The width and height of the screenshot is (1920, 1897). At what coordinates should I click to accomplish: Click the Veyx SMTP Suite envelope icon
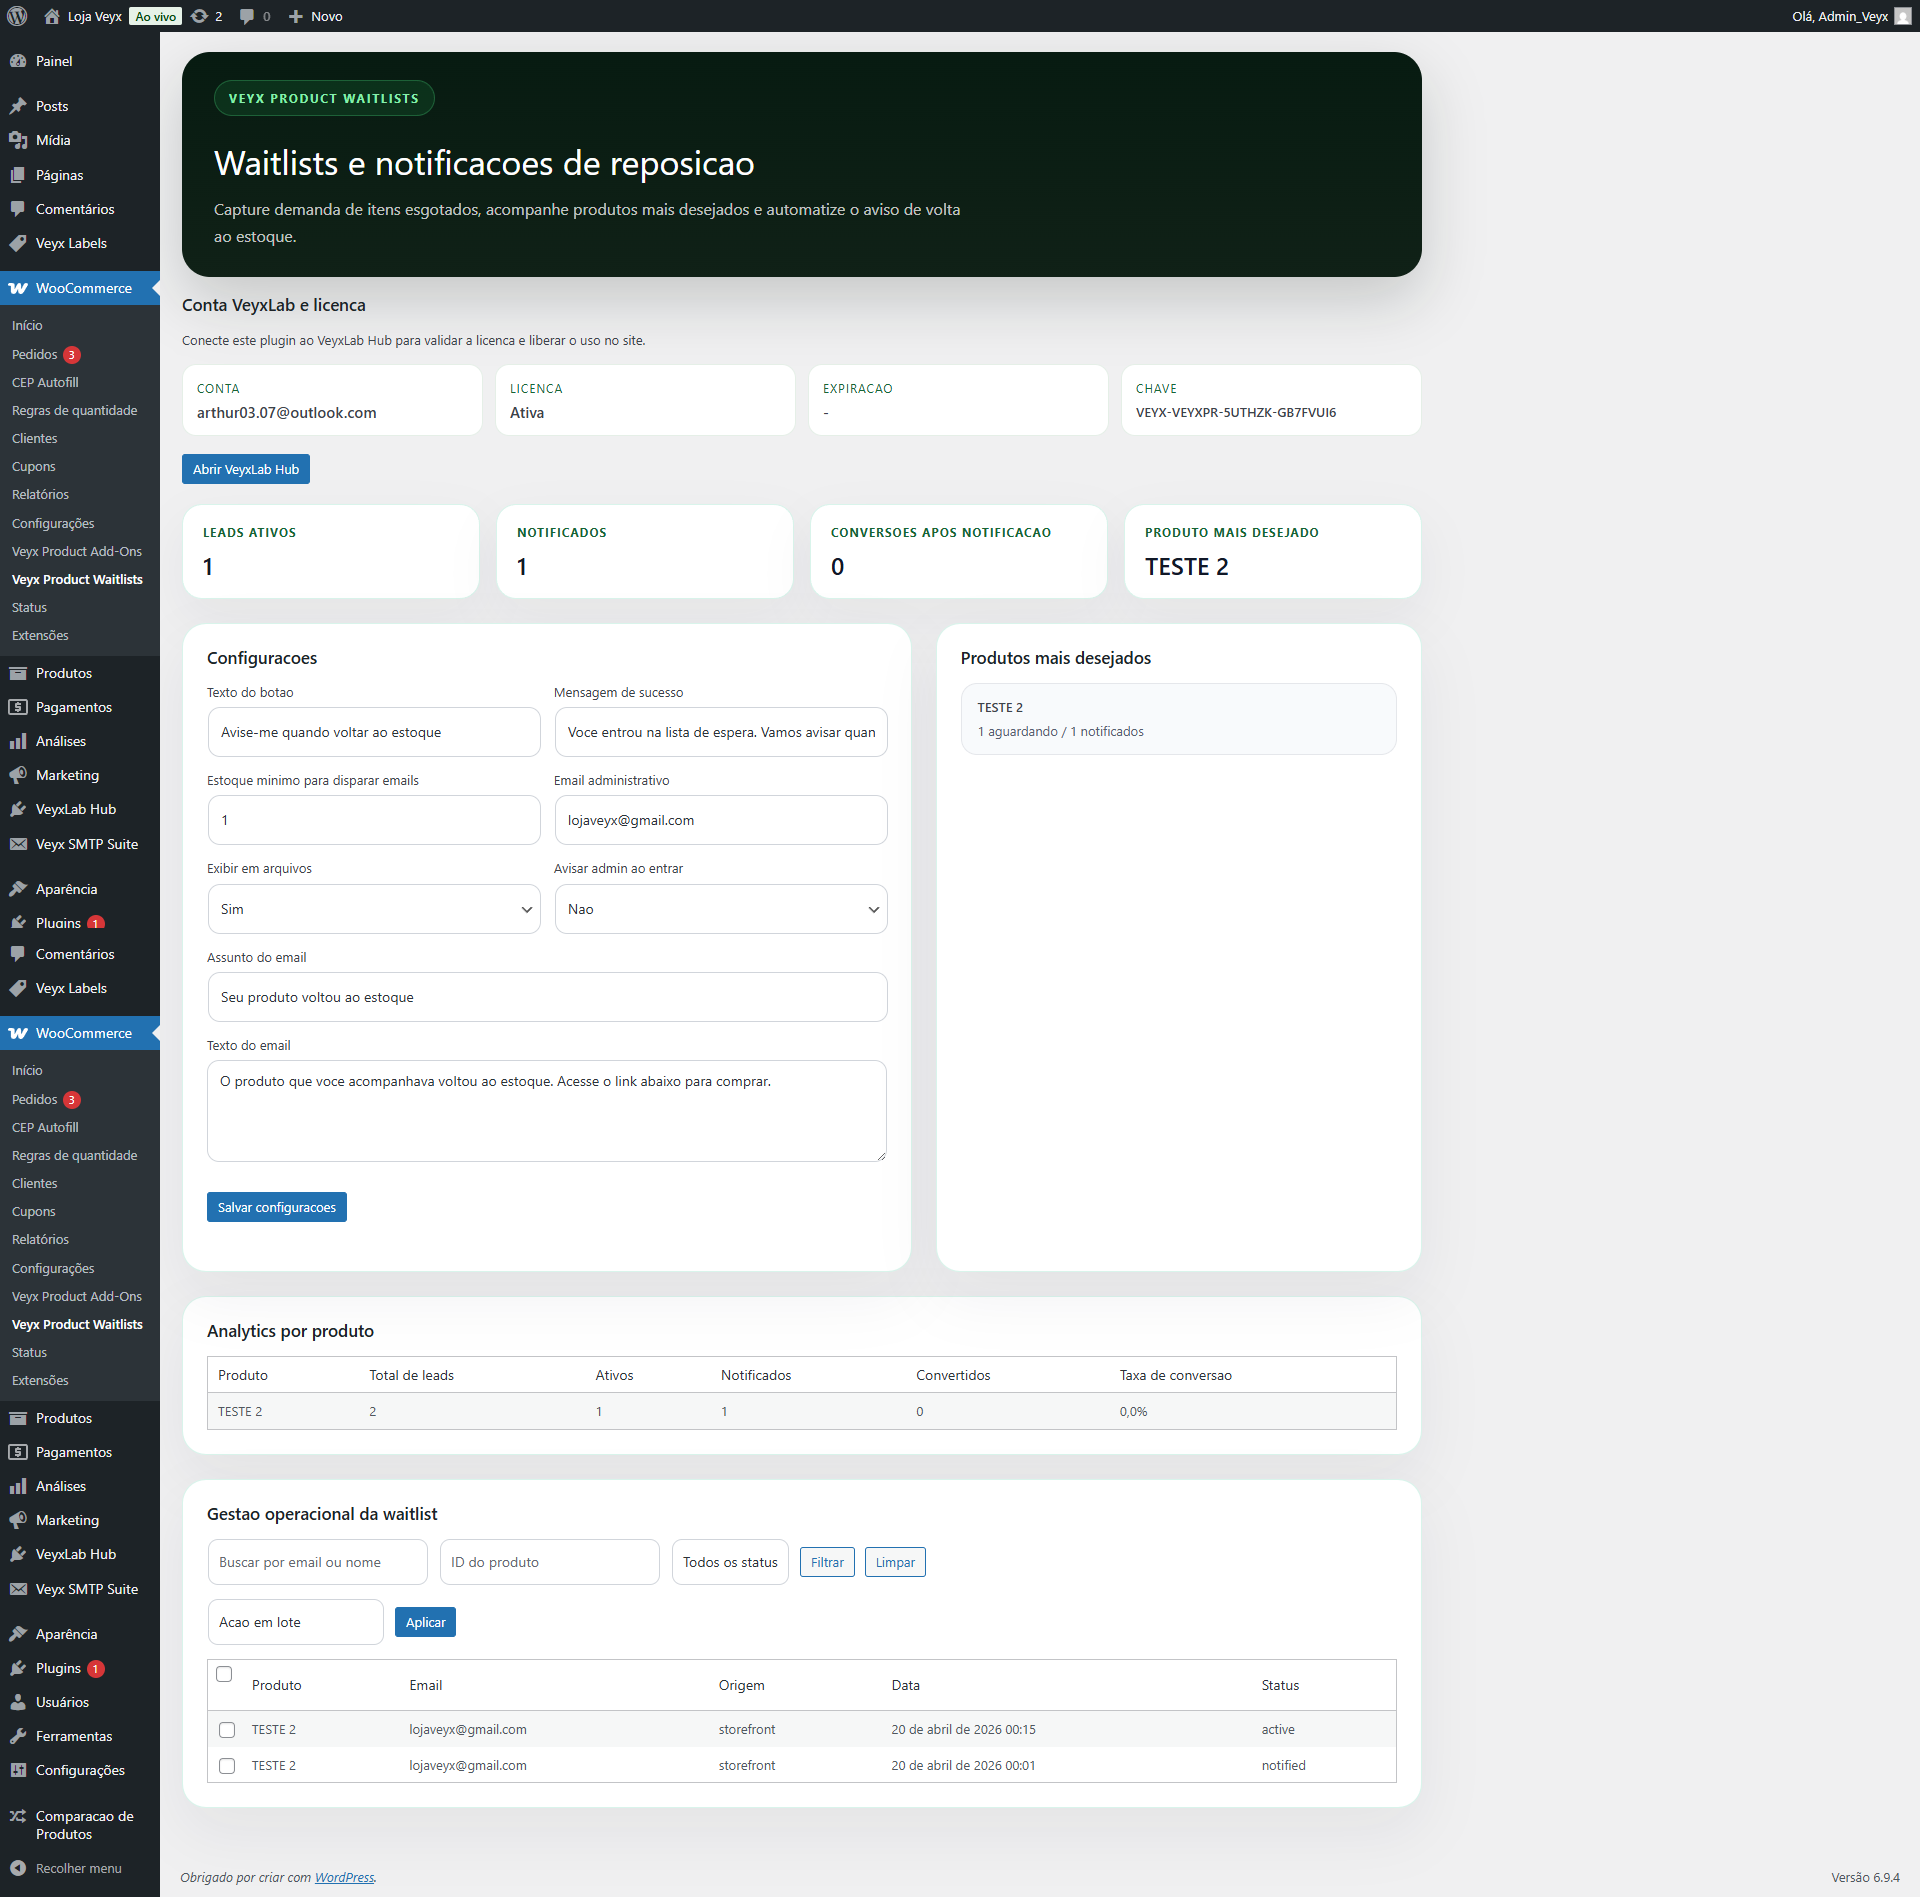pyautogui.click(x=18, y=843)
